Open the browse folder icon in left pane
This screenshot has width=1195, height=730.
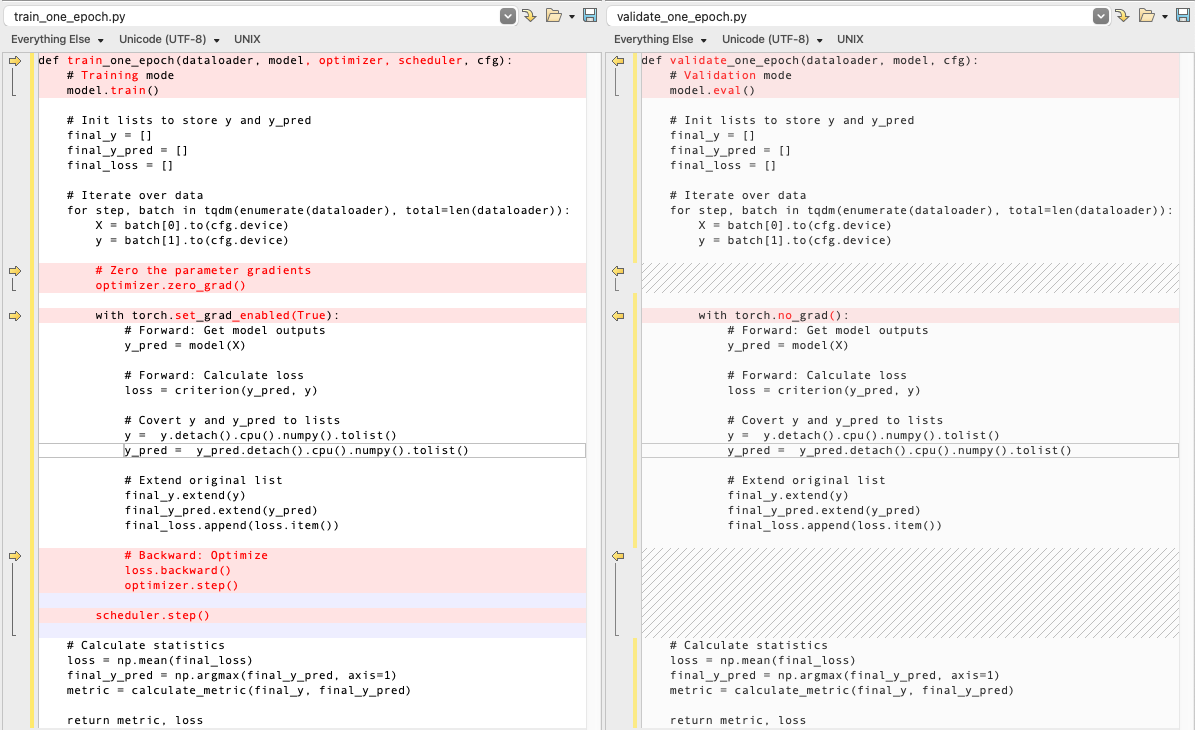(553, 16)
